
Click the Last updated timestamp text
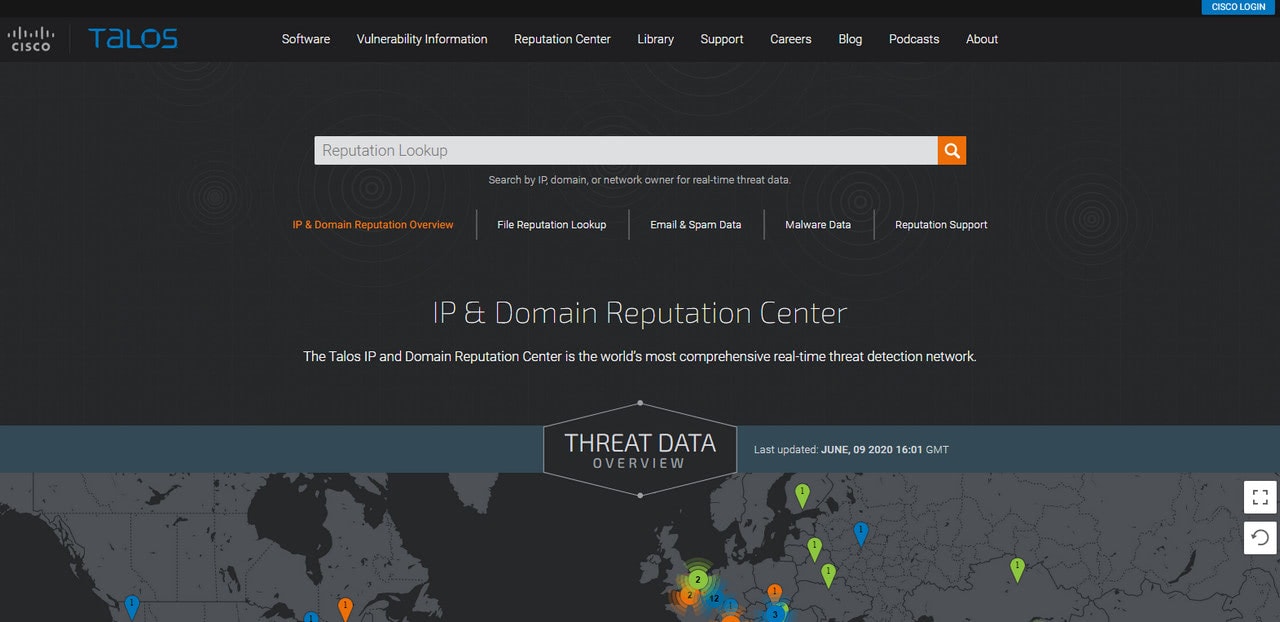851,450
